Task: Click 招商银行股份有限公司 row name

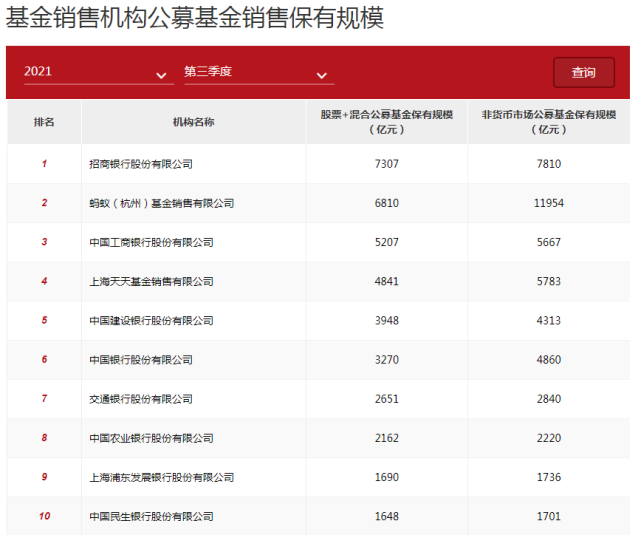Action: [141, 164]
